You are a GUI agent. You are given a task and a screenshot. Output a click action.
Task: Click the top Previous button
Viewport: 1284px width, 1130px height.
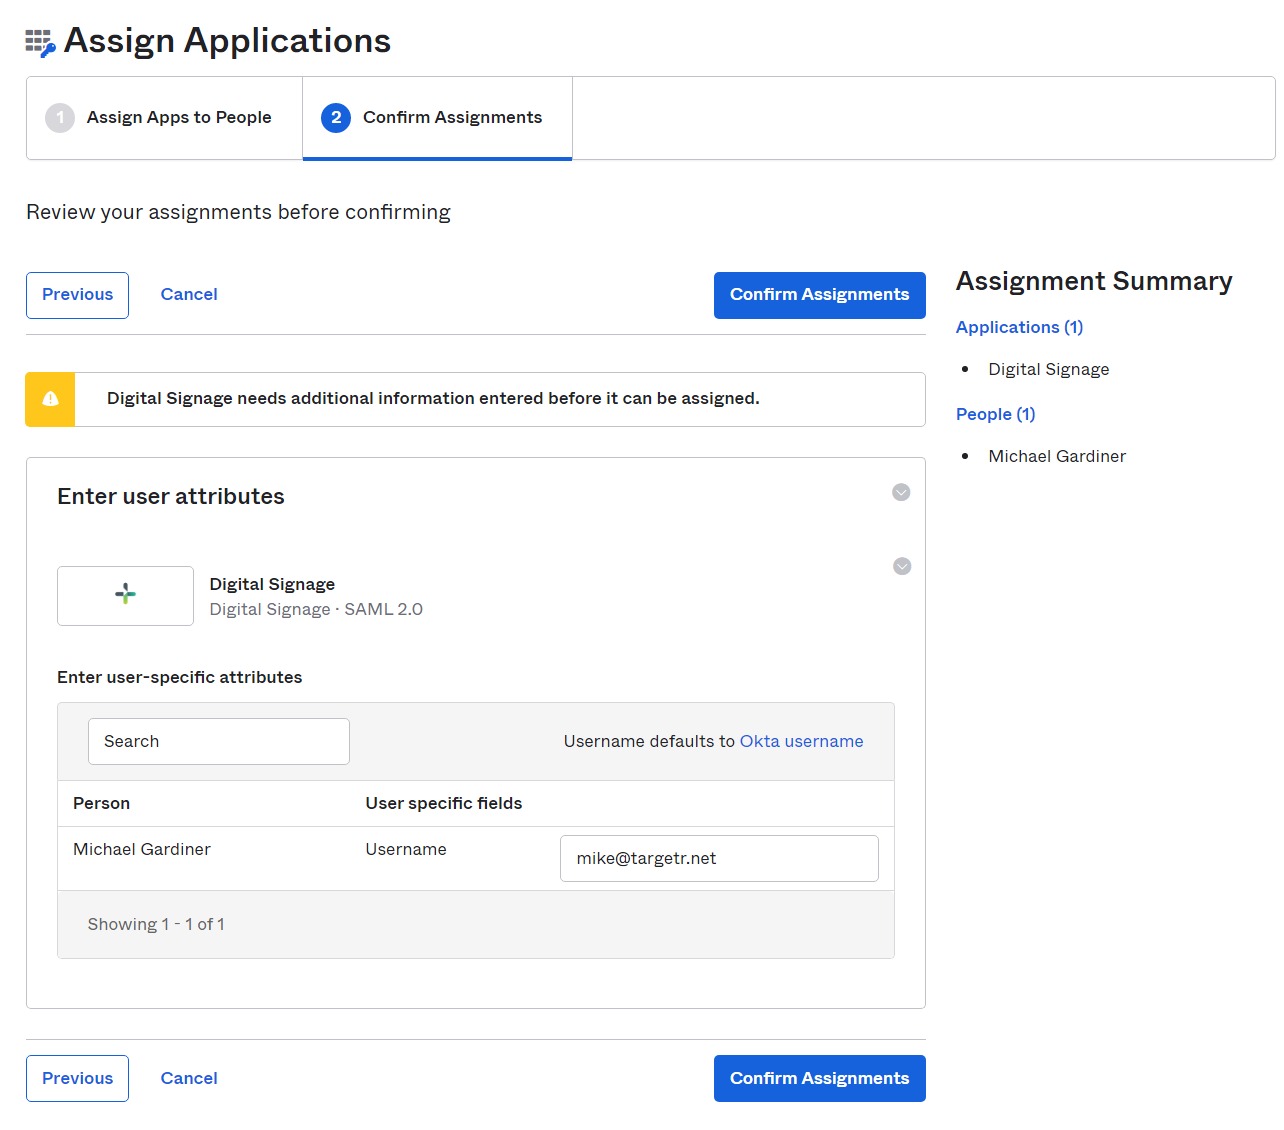click(77, 295)
